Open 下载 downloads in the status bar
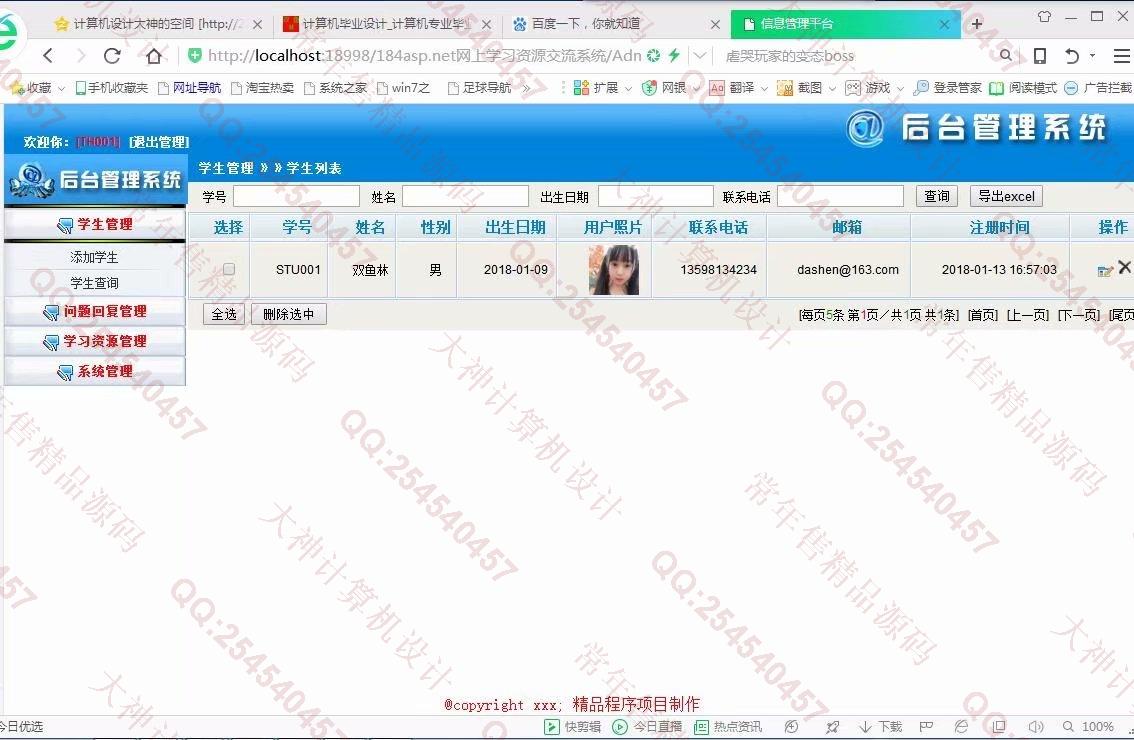 point(880,726)
